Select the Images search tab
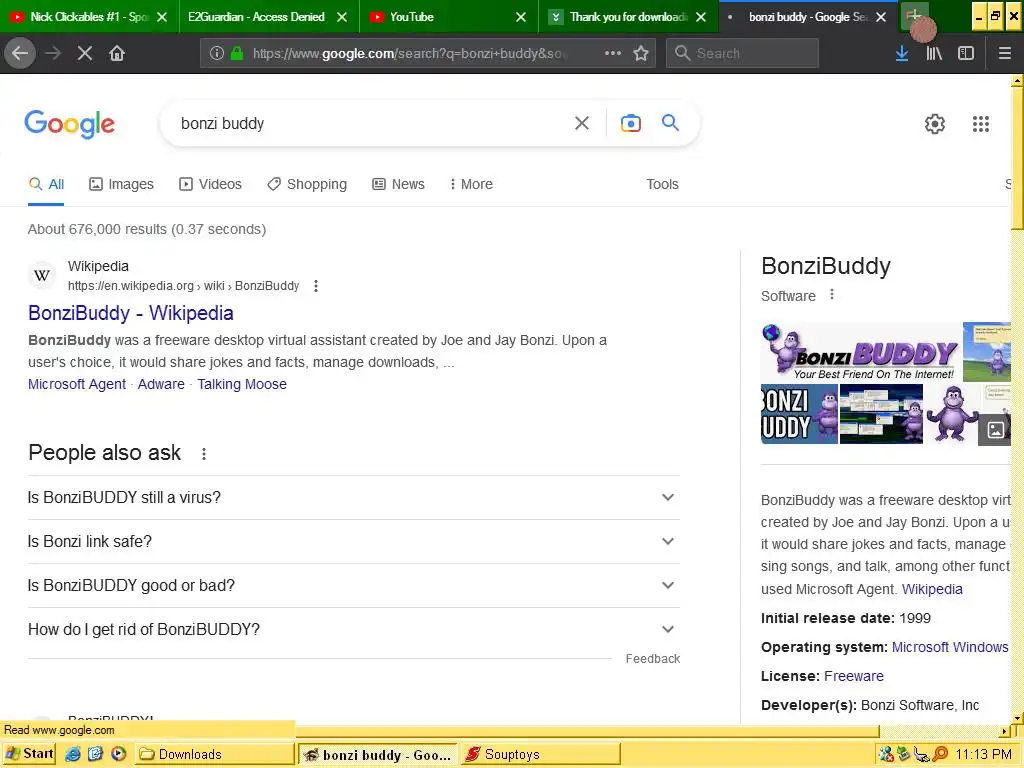 [x=121, y=184]
